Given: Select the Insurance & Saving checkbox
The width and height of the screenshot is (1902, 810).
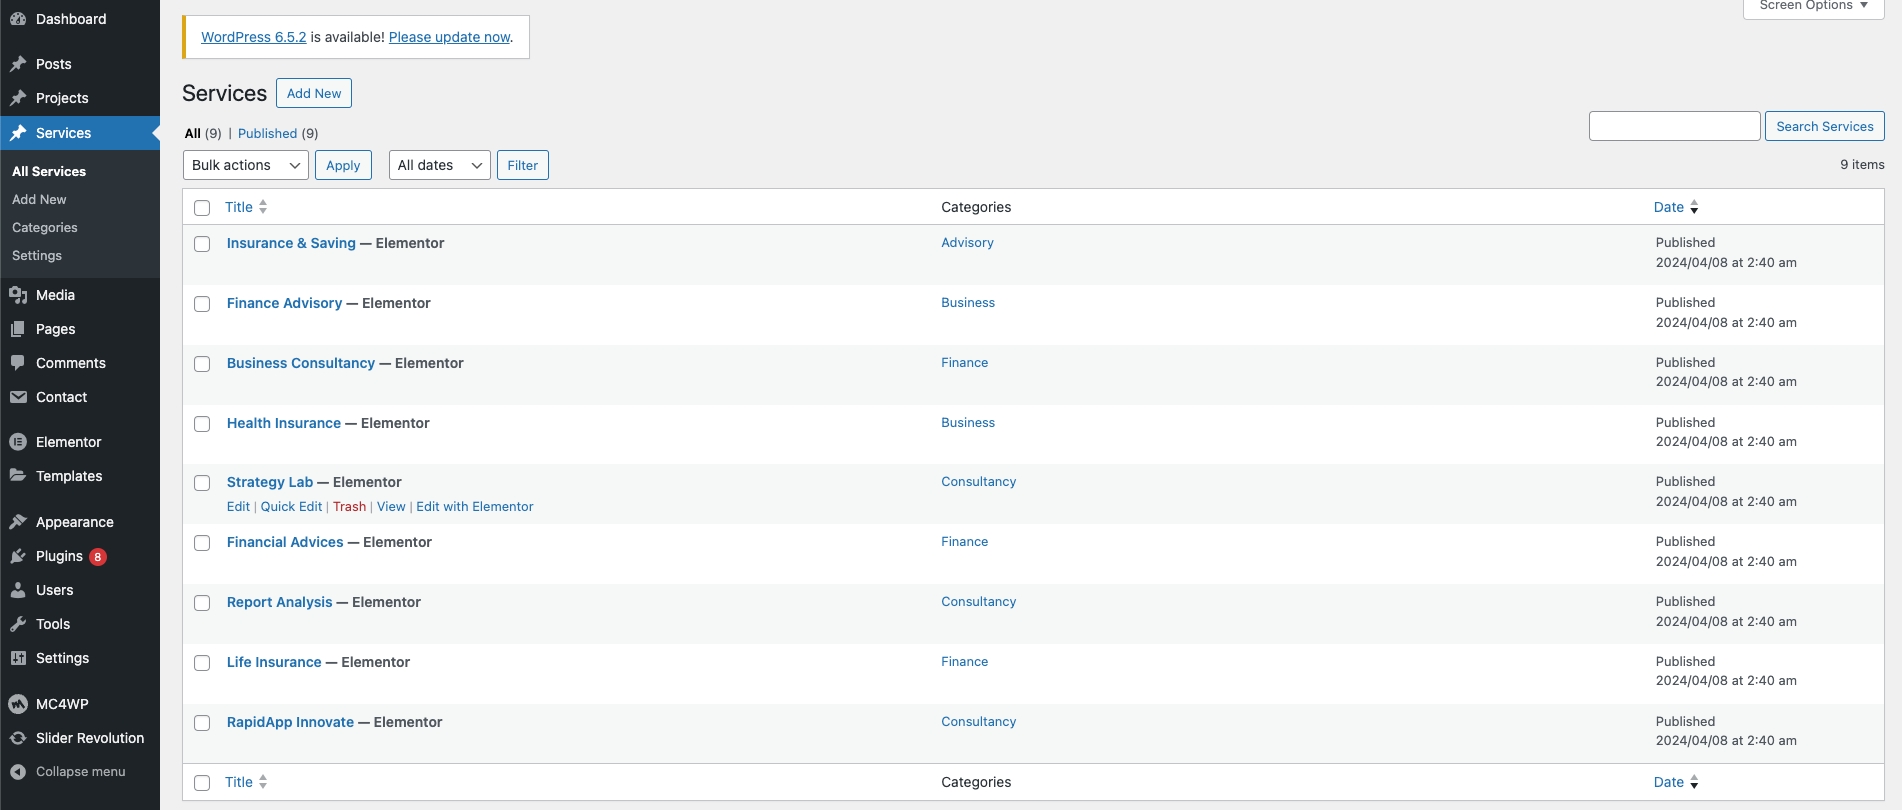Looking at the screenshot, I should pyautogui.click(x=202, y=244).
